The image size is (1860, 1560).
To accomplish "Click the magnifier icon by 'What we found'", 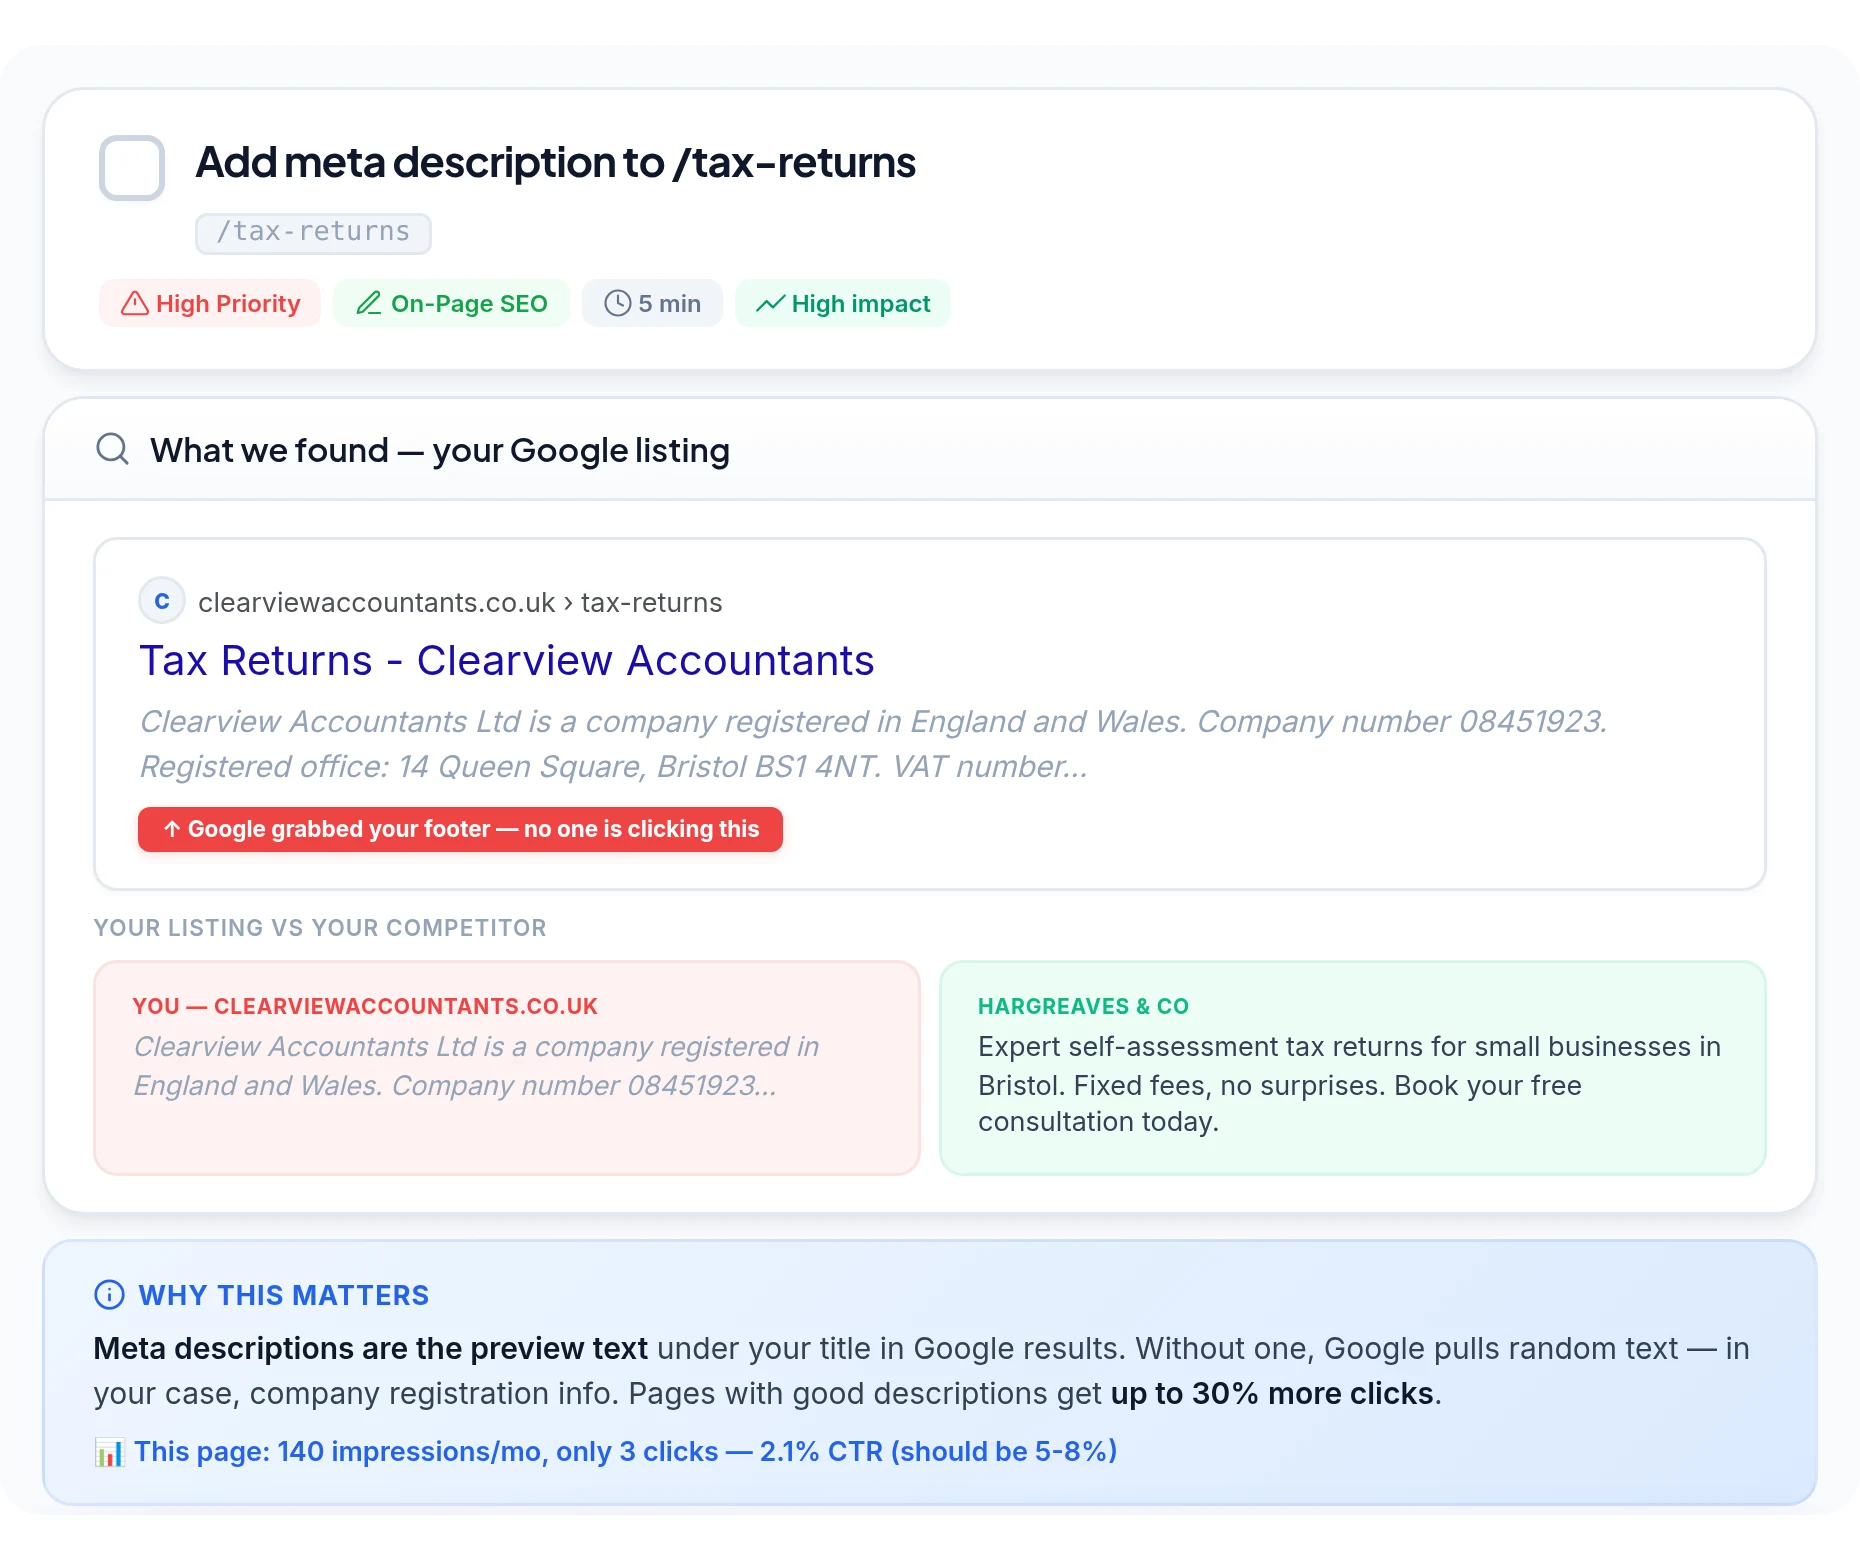I will (x=113, y=449).
